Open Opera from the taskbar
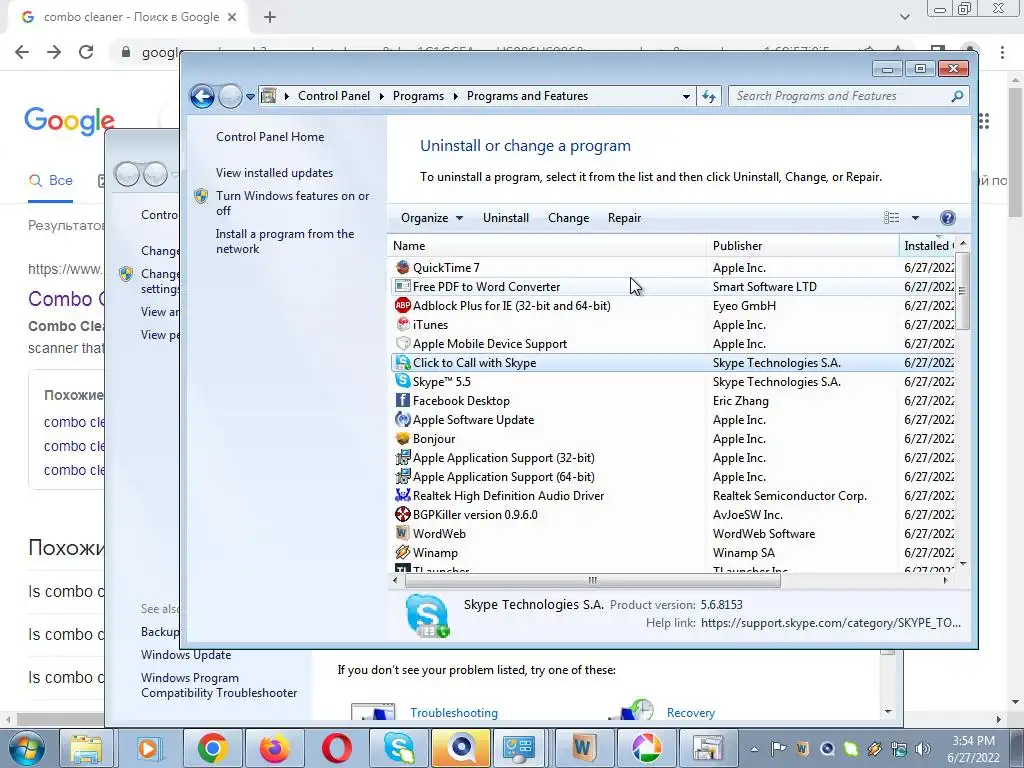The height and width of the screenshot is (768, 1024). [x=337, y=748]
